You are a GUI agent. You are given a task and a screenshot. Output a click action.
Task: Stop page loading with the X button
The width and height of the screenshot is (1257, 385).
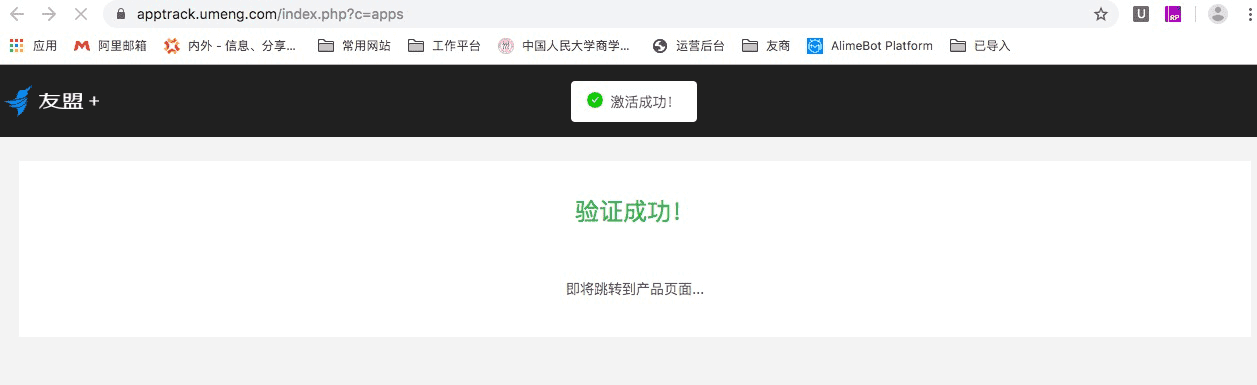click(81, 14)
